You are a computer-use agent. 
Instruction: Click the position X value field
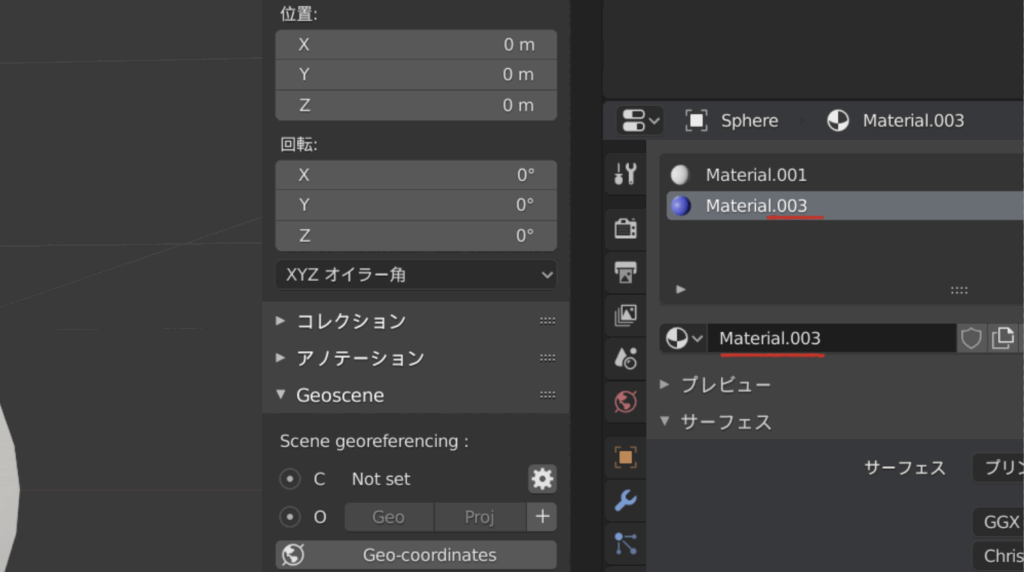click(416, 45)
